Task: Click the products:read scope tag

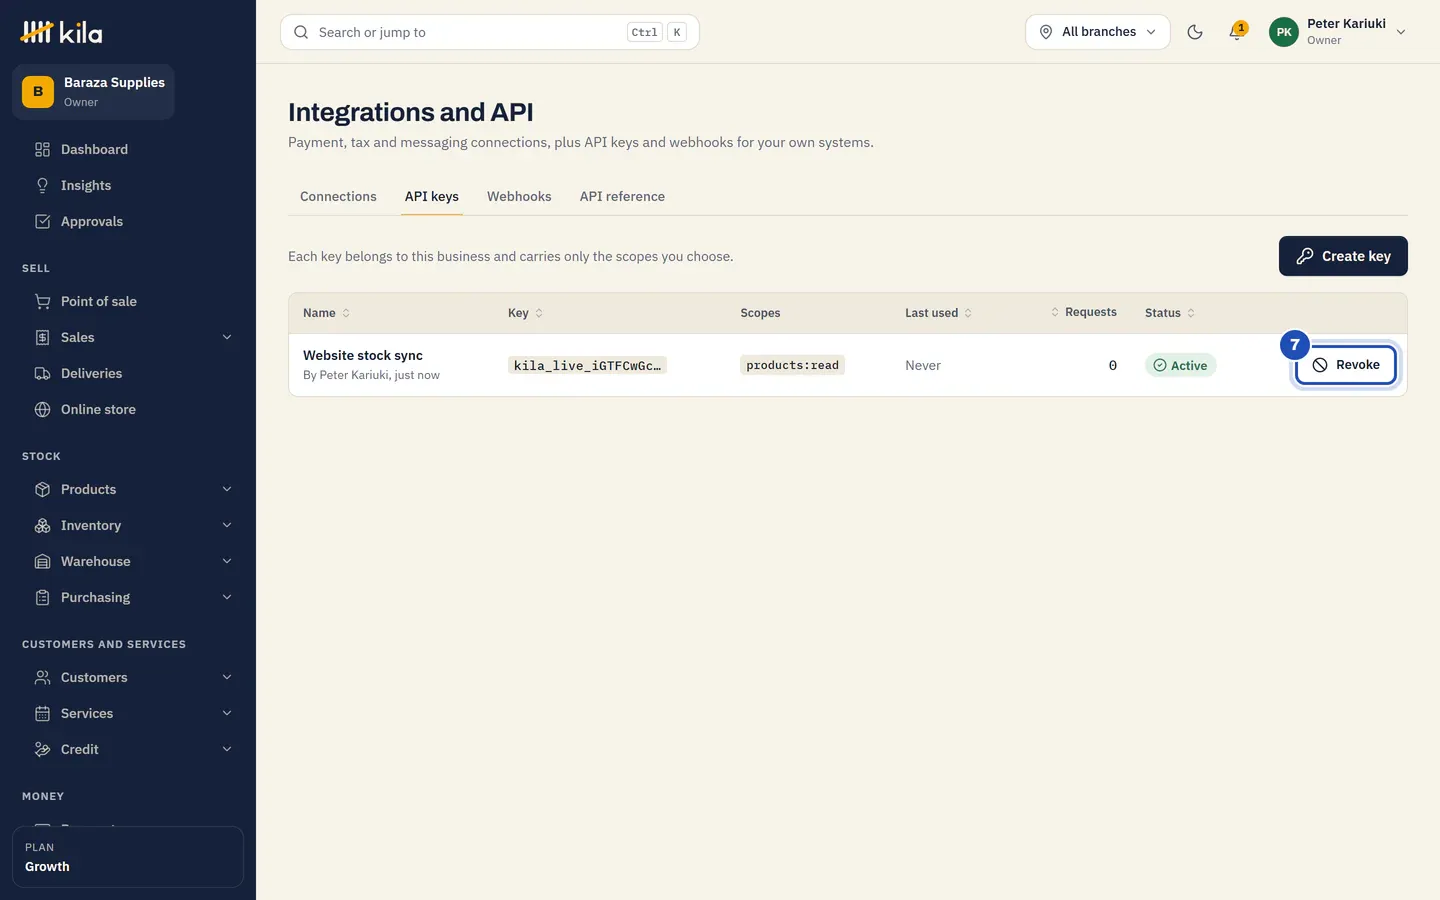Action: coord(793,365)
